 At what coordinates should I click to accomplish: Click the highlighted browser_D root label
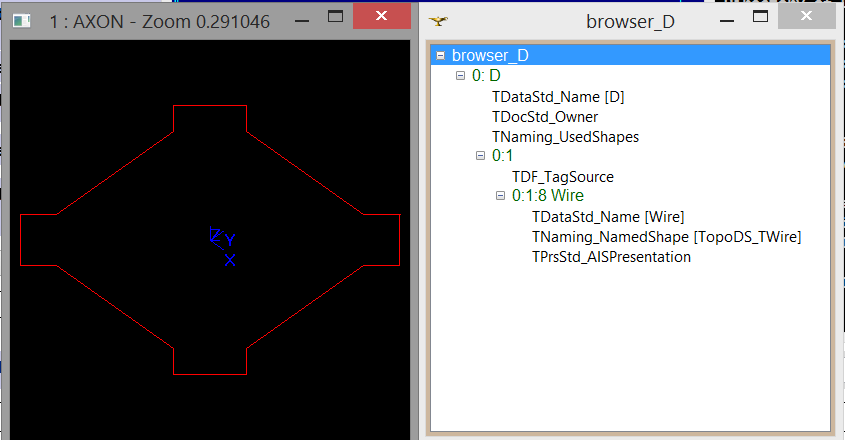coord(490,56)
